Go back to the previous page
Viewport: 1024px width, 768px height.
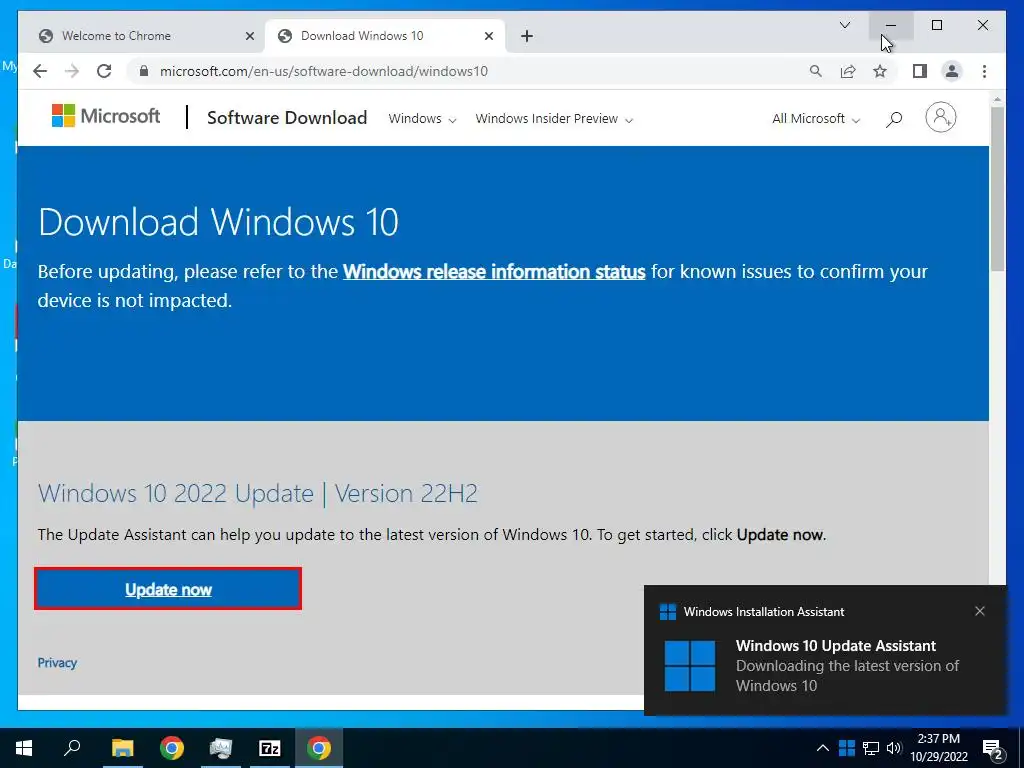click(x=40, y=71)
